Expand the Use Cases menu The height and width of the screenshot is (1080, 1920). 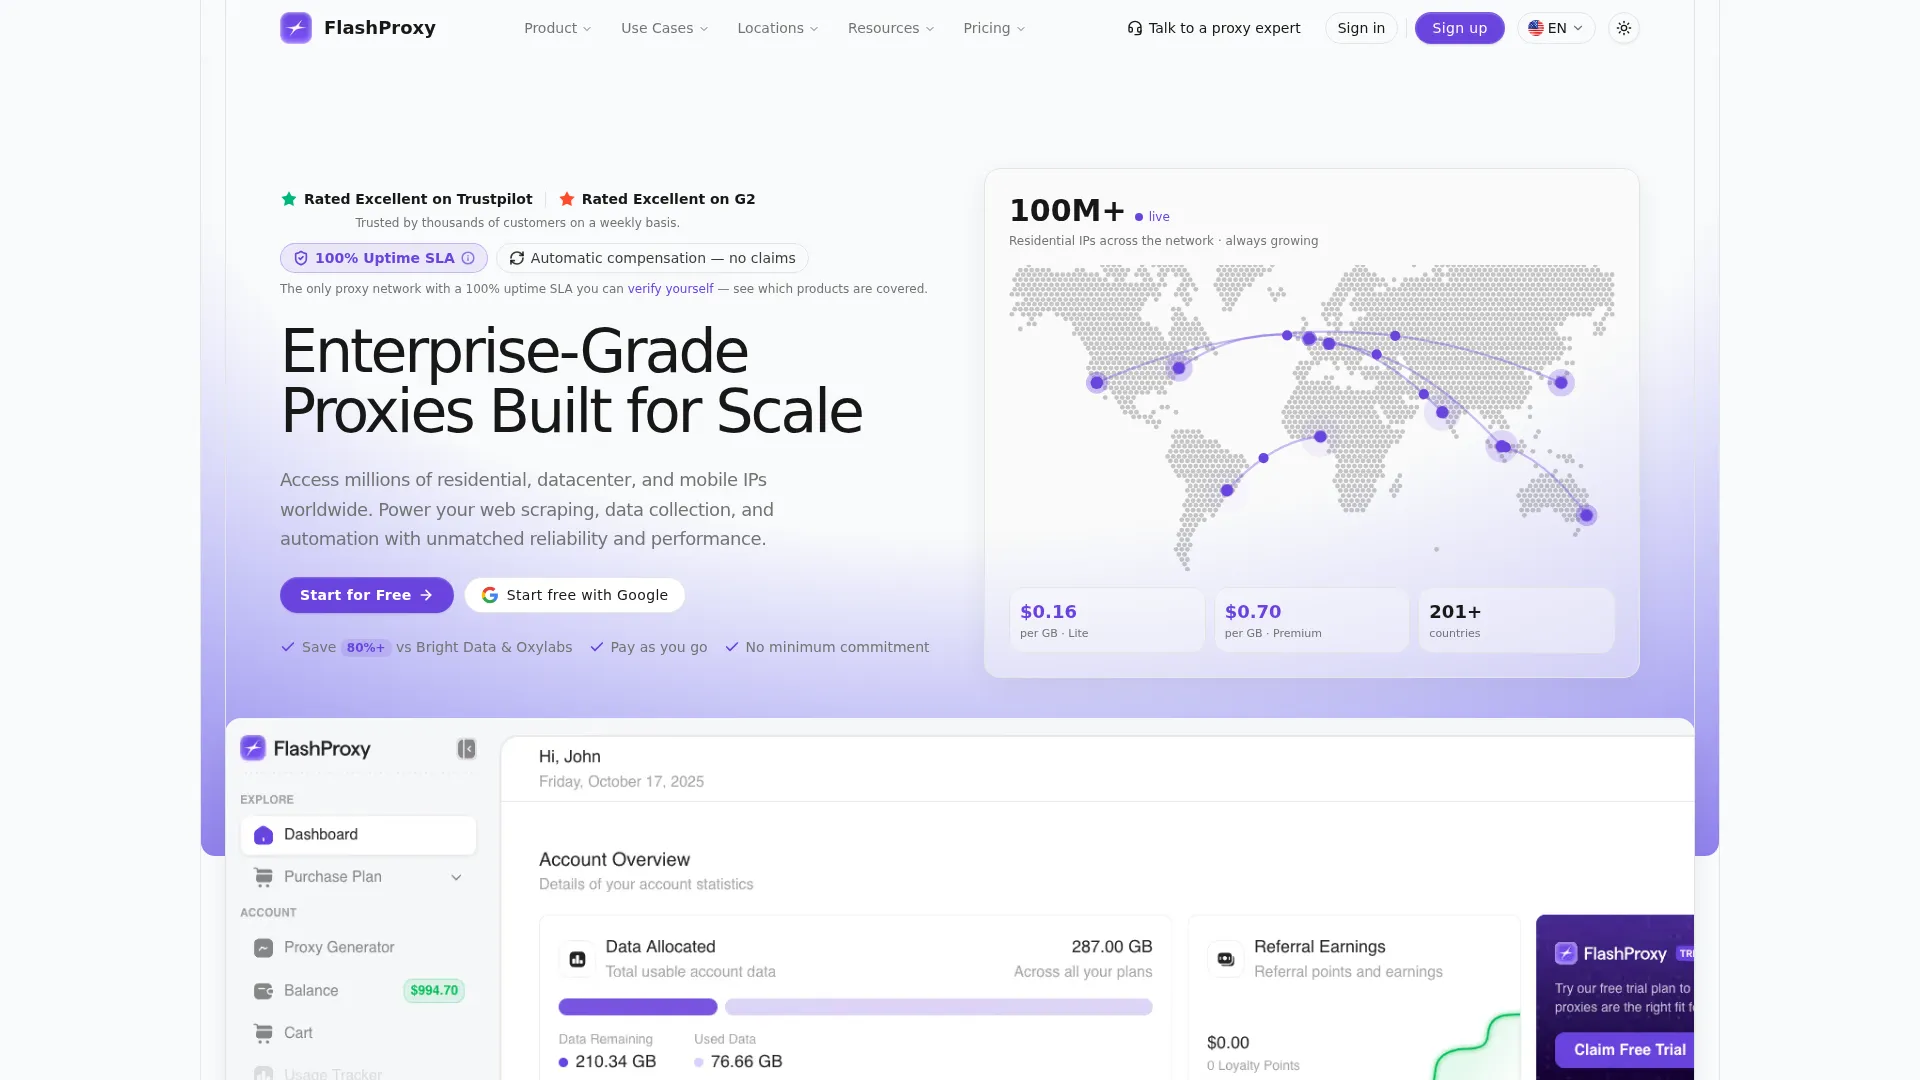pyautogui.click(x=664, y=28)
